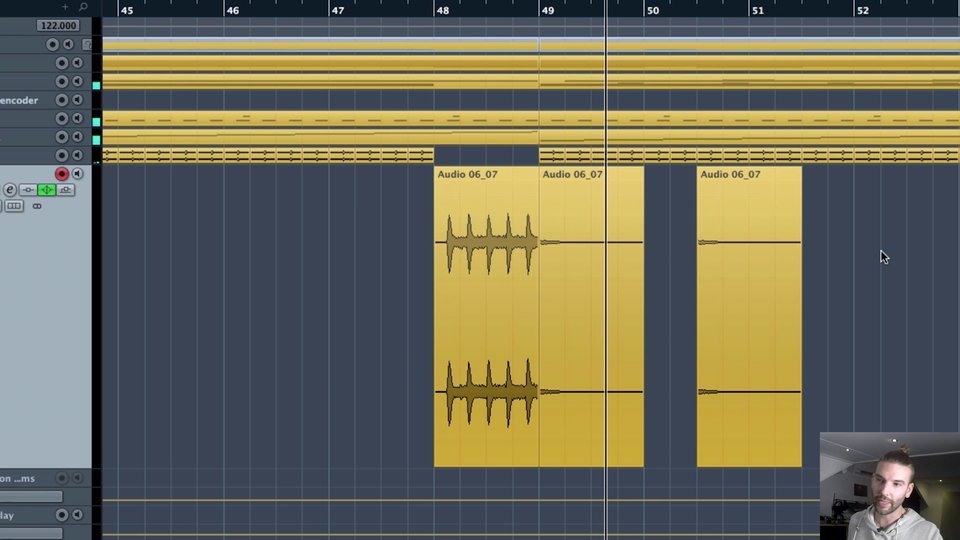This screenshot has height=540, width=960.
Task: Toggle monitor on the 'lay' track
Action: (77, 515)
